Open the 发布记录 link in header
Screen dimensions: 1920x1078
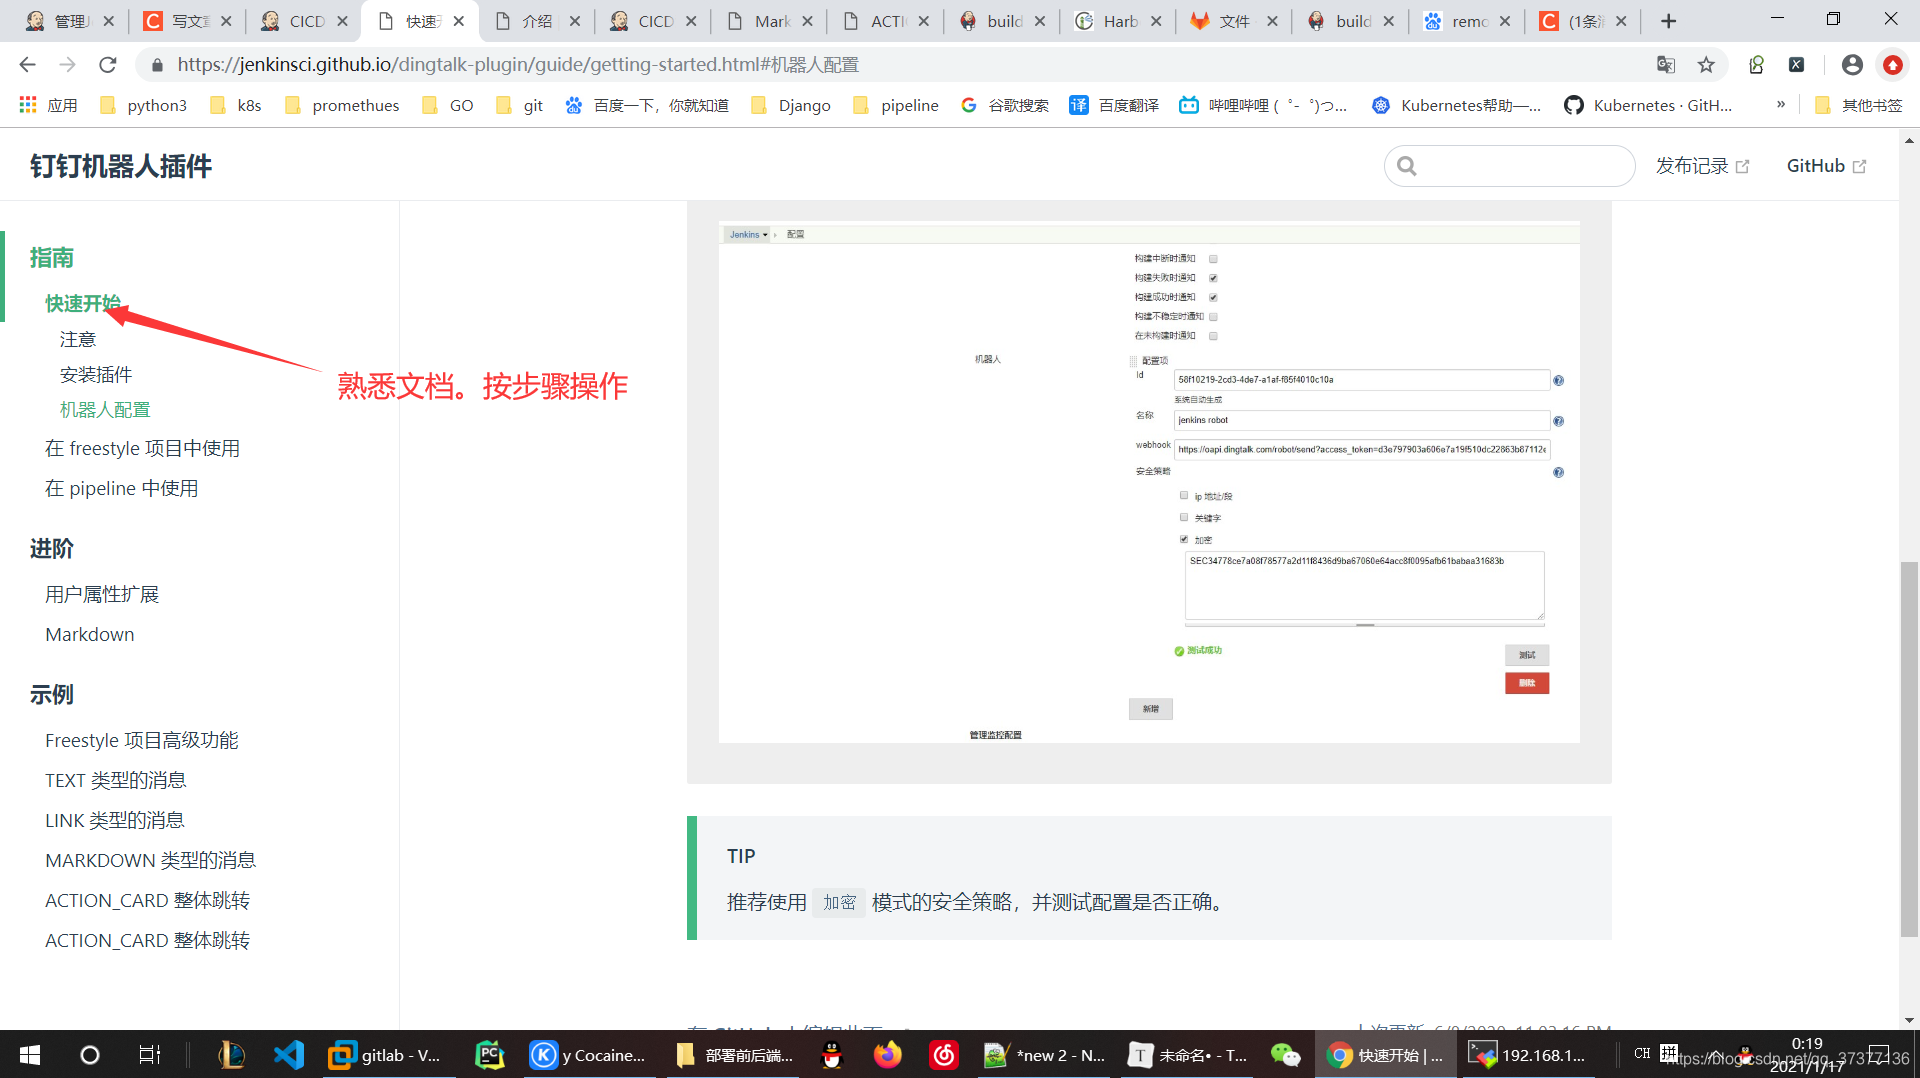click(x=1701, y=166)
